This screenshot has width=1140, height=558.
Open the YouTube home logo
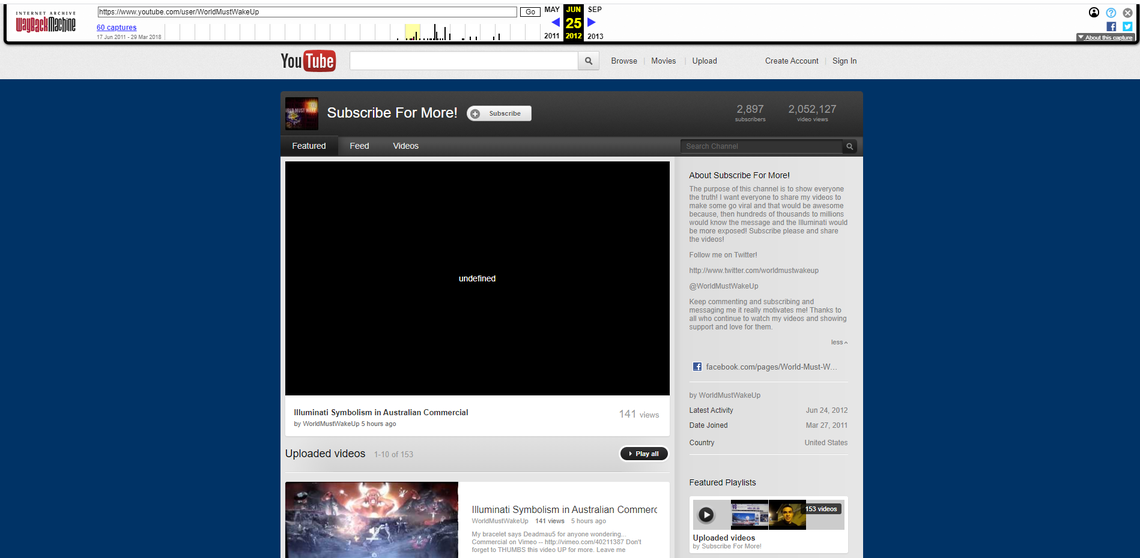point(308,61)
